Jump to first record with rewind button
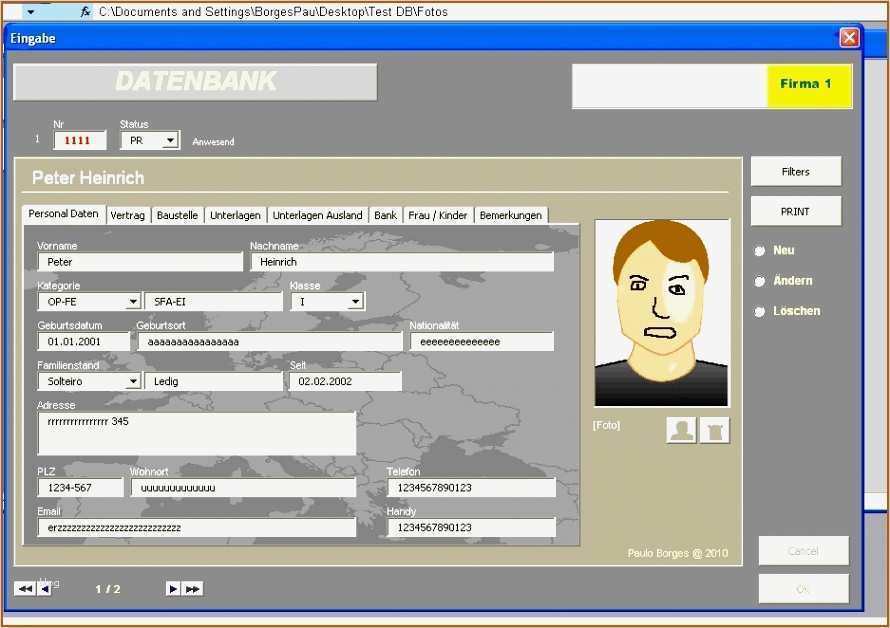The image size is (890, 628). click(x=25, y=589)
